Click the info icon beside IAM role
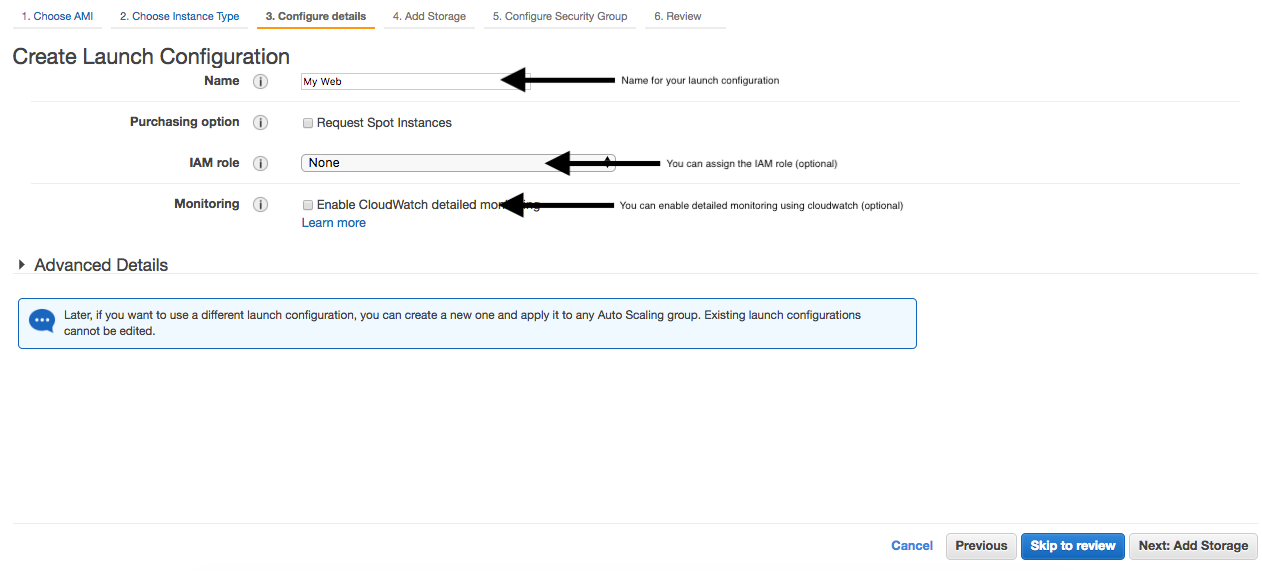Viewport: 1262px width, 571px height. click(x=260, y=164)
